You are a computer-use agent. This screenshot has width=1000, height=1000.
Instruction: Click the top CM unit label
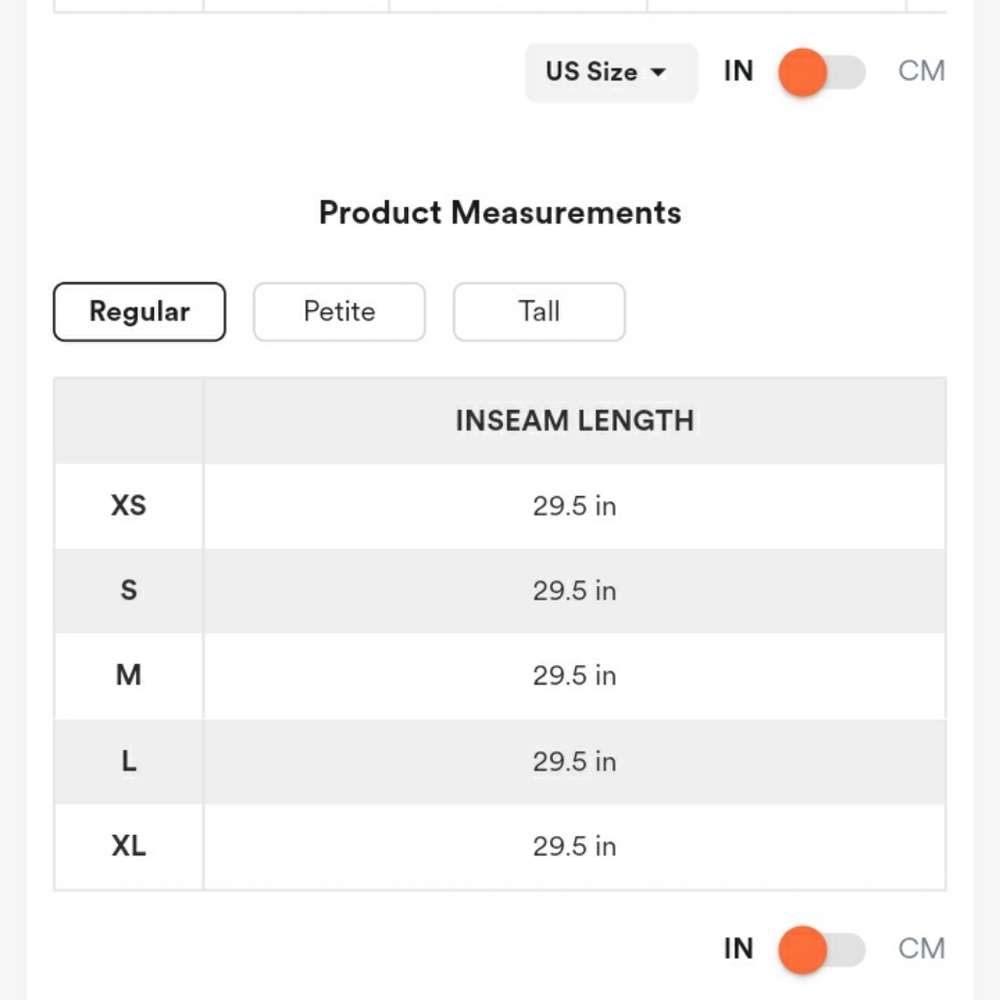(921, 72)
